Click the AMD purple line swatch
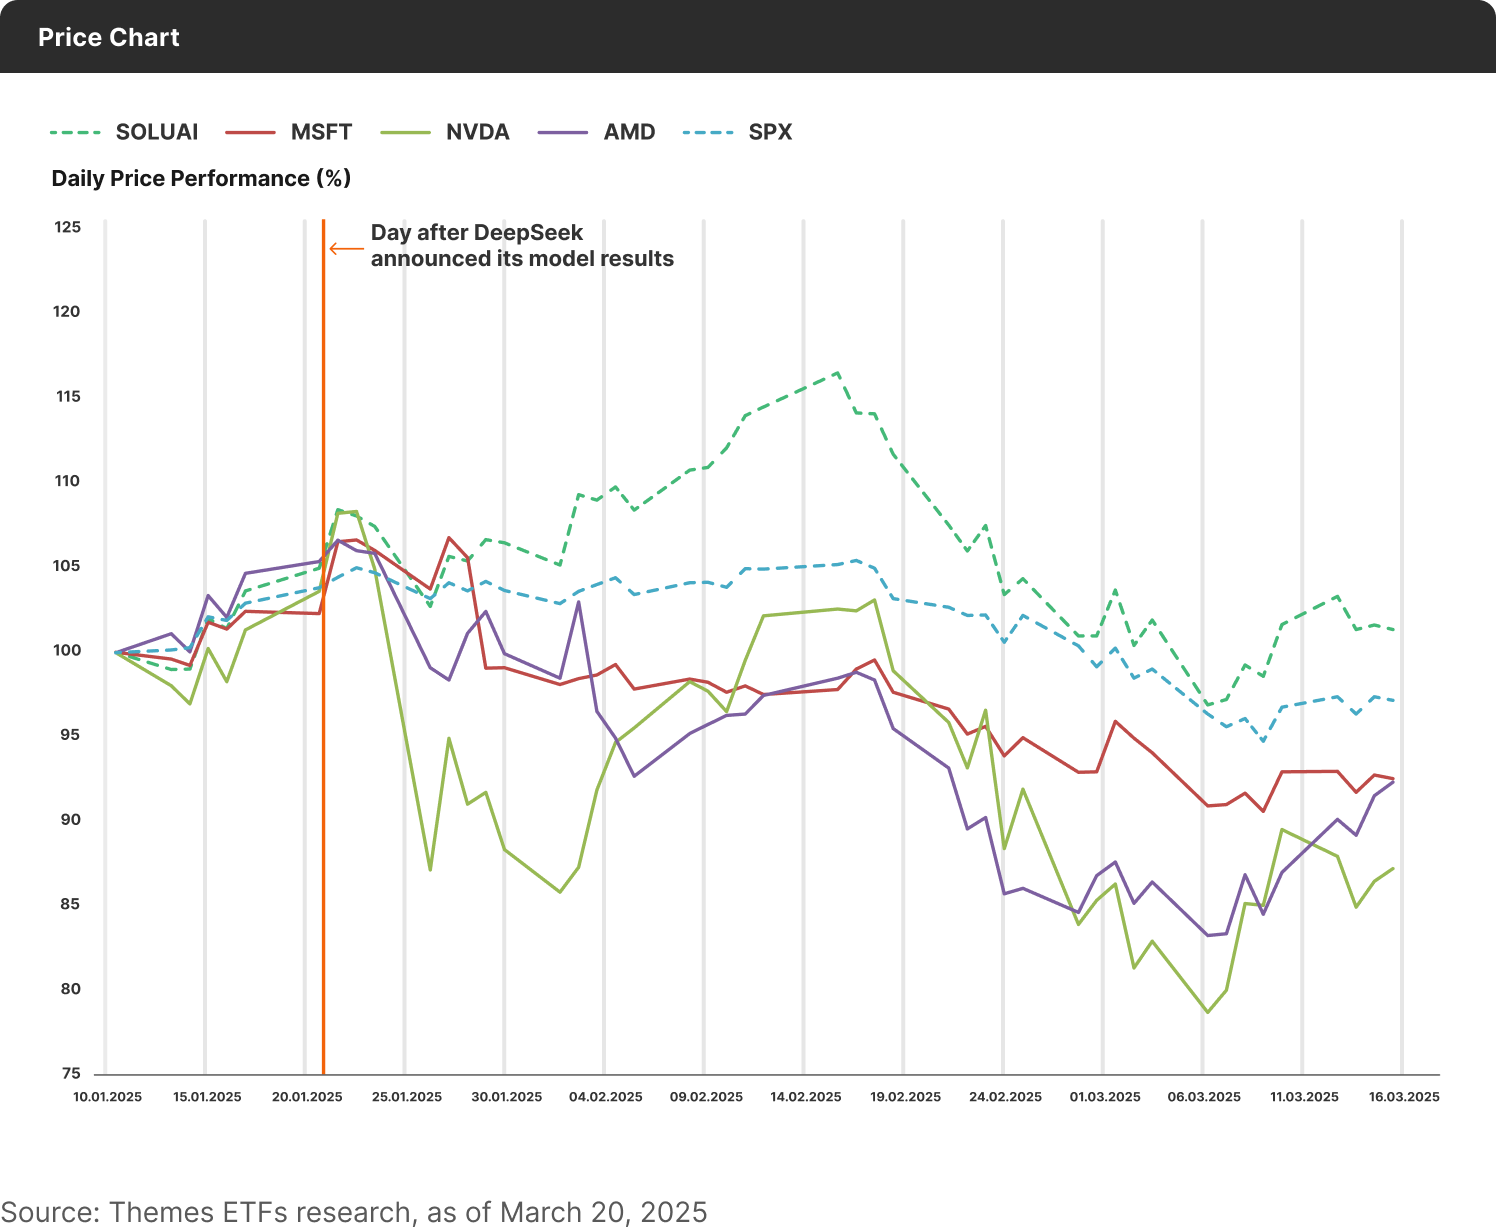The width and height of the screenshot is (1496, 1228). pyautogui.click(x=563, y=132)
